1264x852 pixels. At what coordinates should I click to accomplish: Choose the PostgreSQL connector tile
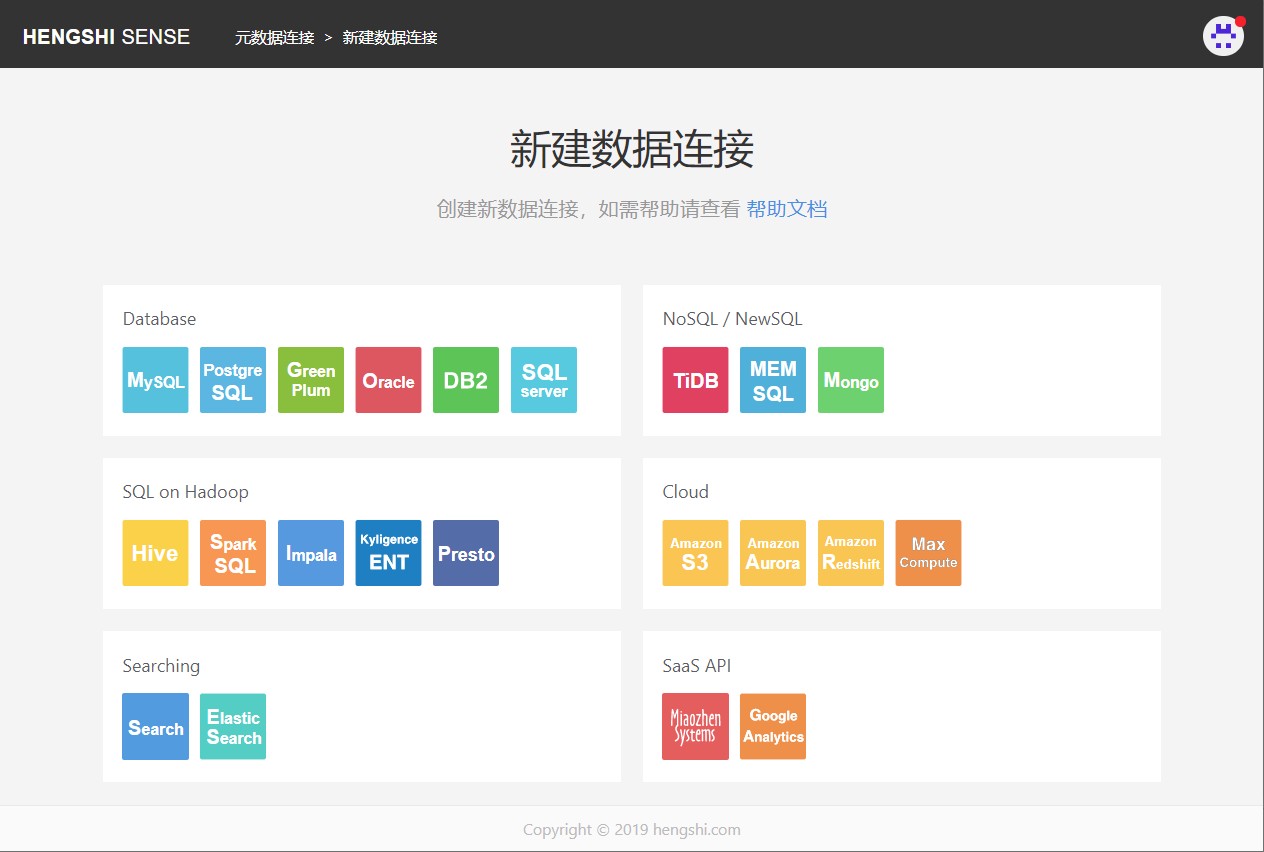tap(233, 380)
